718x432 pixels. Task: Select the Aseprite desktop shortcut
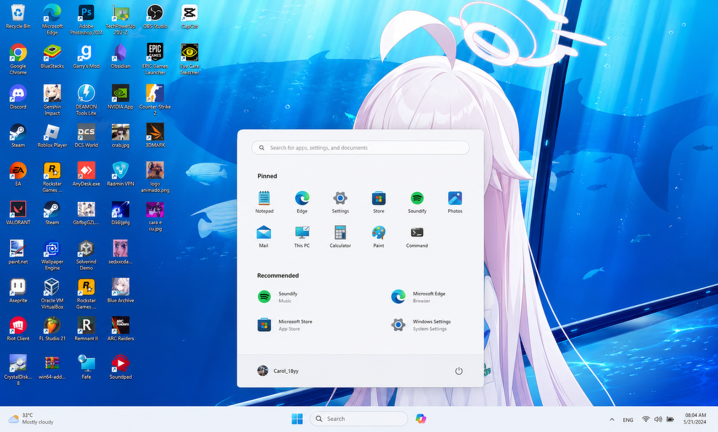pos(18,290)
